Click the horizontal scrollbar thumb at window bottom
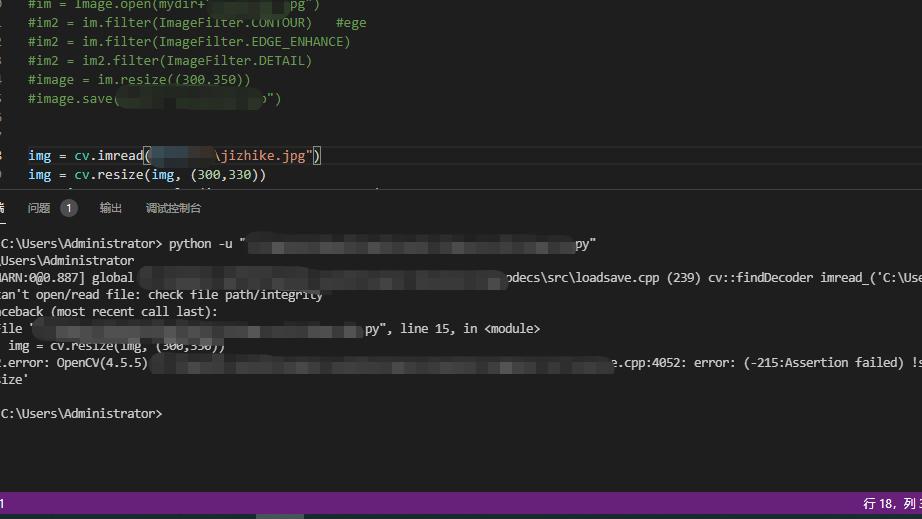The image size is (922, 519). point(280,517)
